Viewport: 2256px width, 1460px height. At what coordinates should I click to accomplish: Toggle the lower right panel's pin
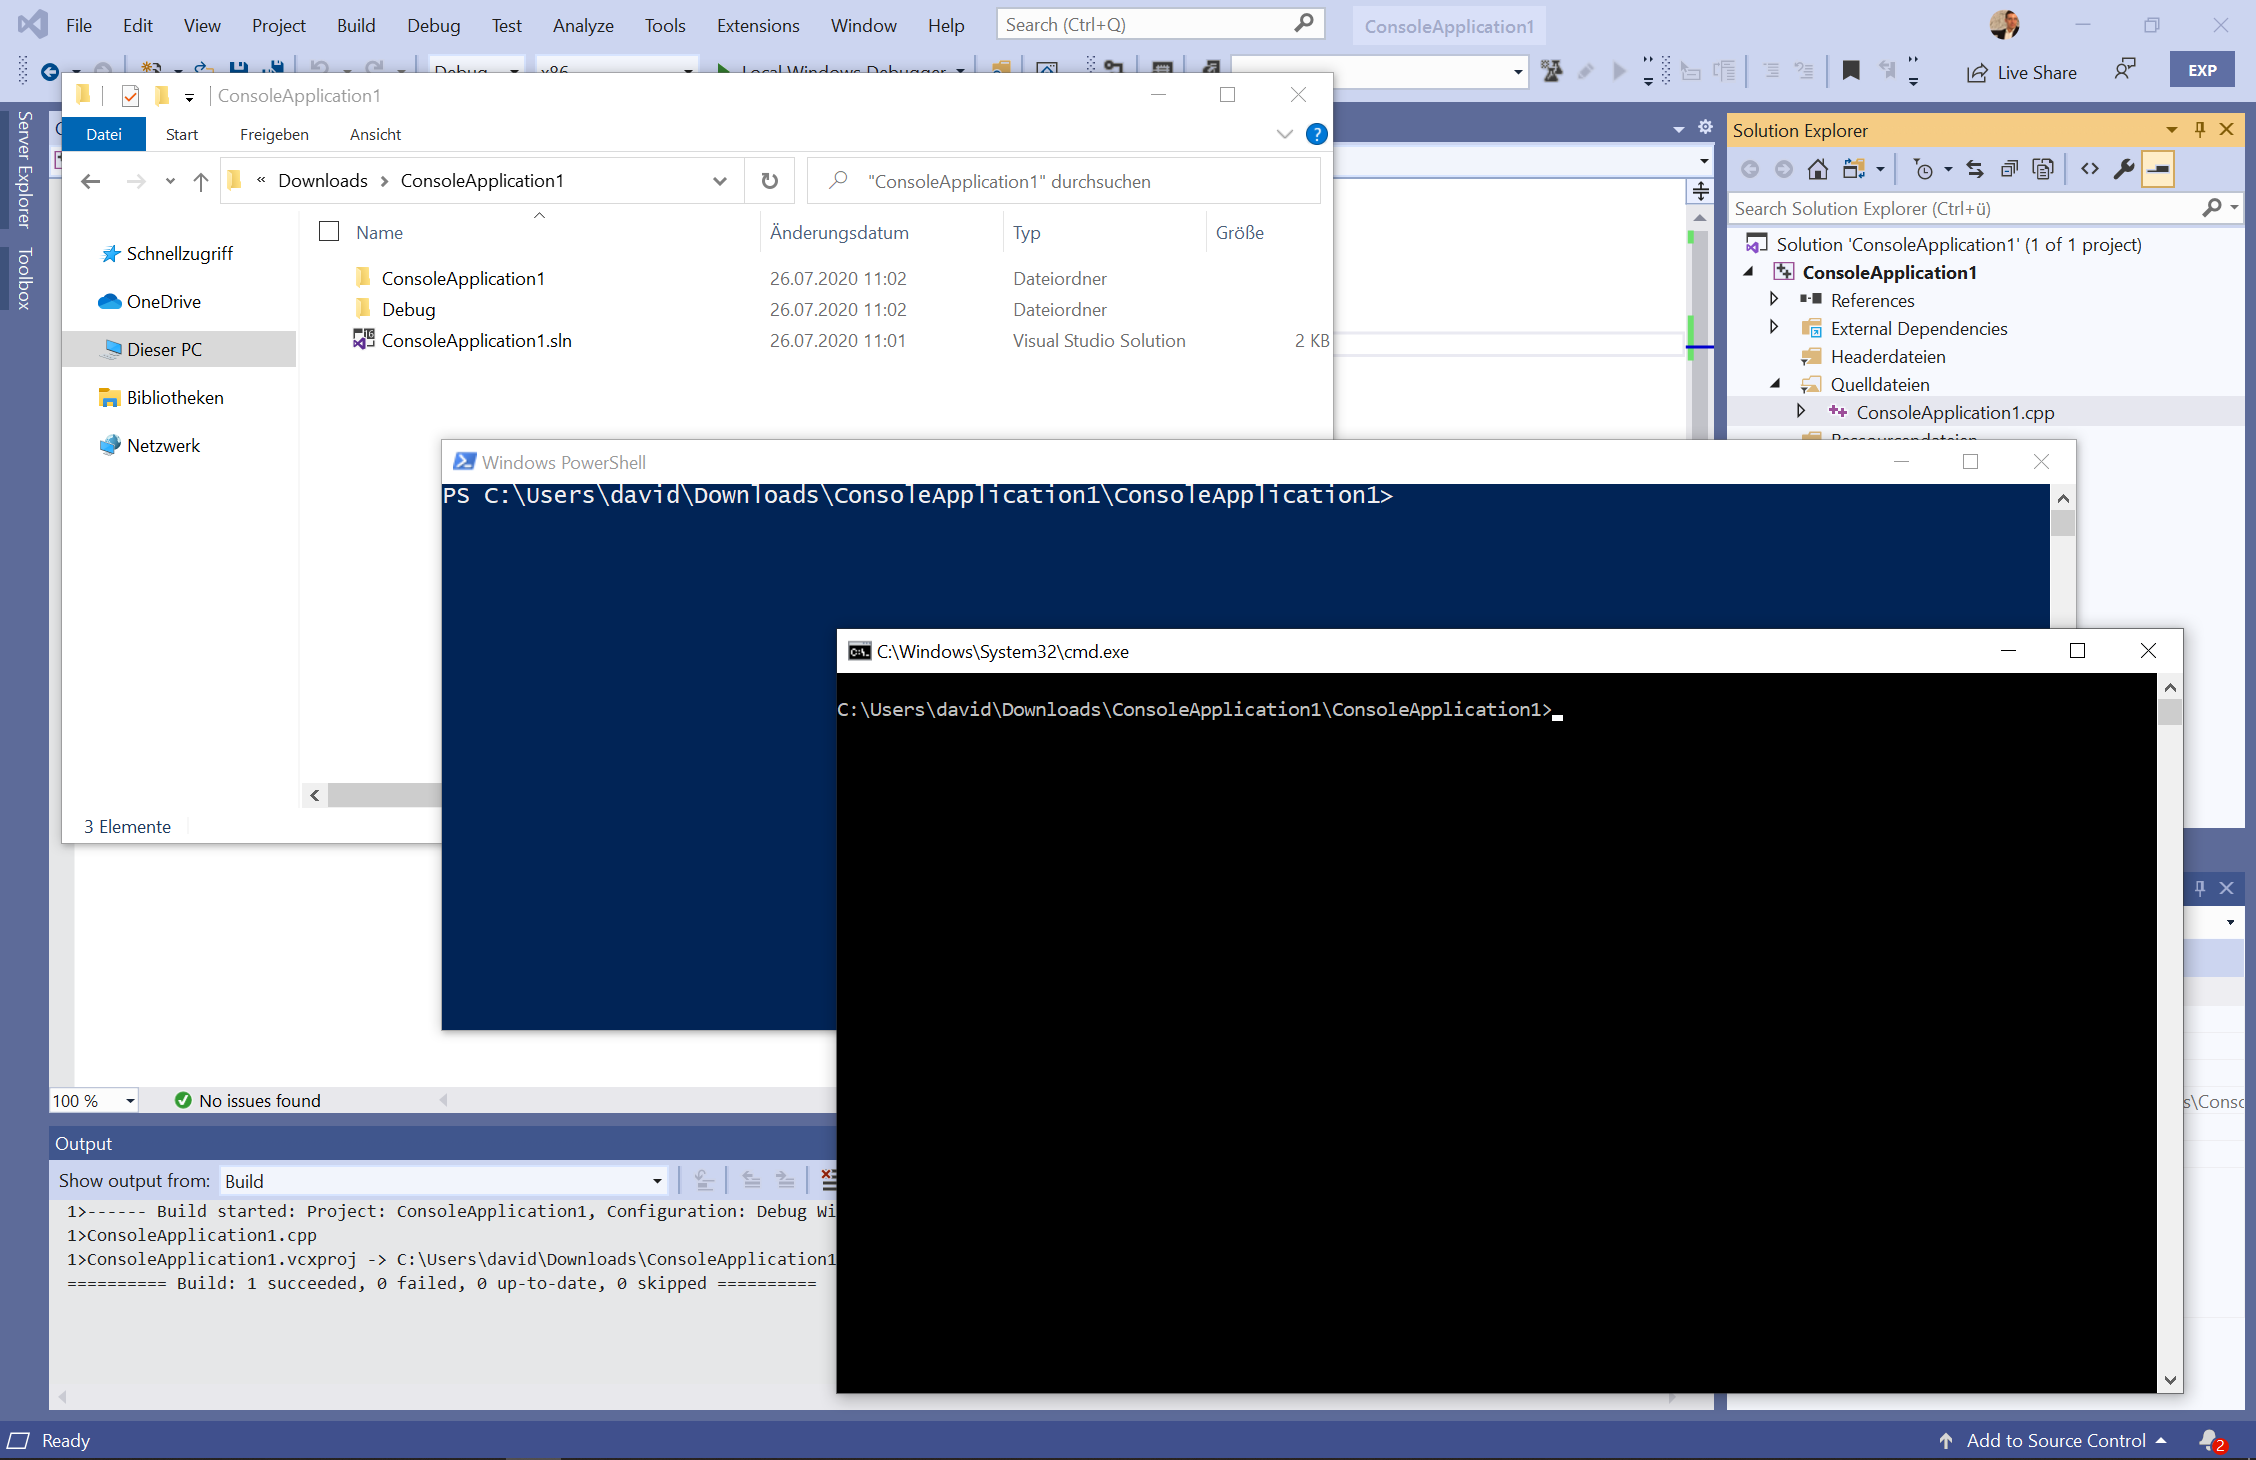[x=2199, y=888]
